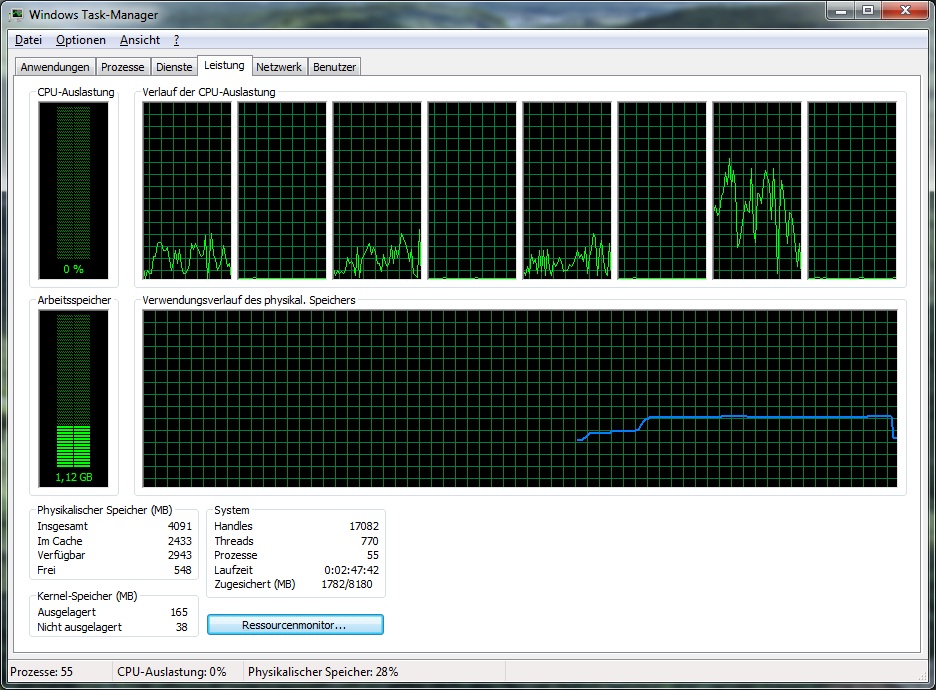
Task: Click the Verwendungsverlauf des physikal. Speichers label
Action: click(249, 300)
